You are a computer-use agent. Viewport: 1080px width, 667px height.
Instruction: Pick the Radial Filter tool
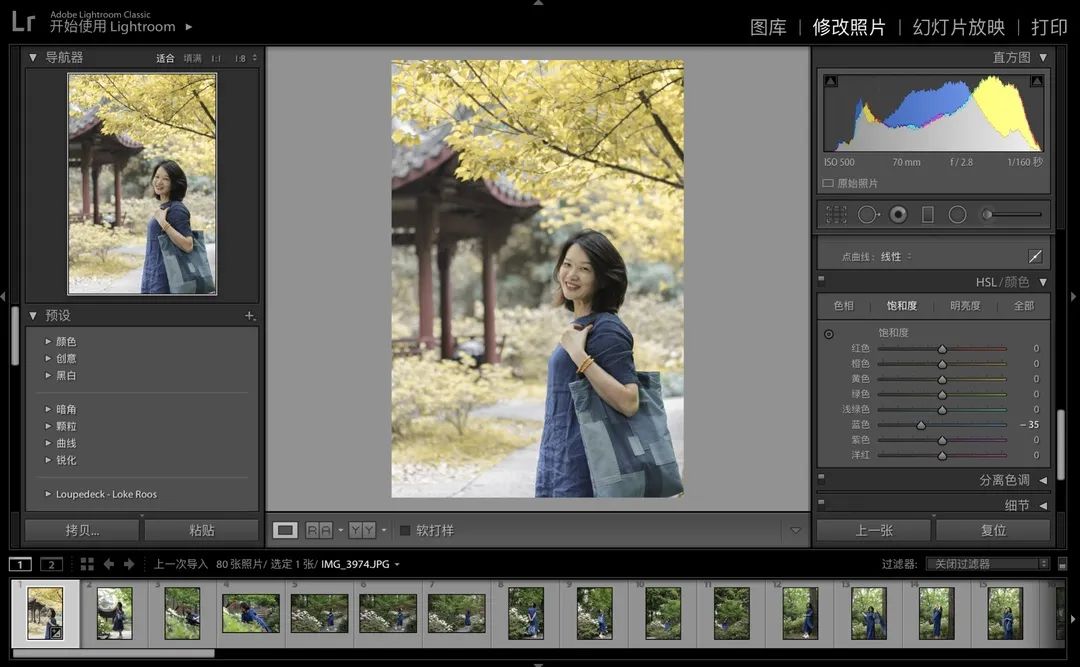click(957, 214)
